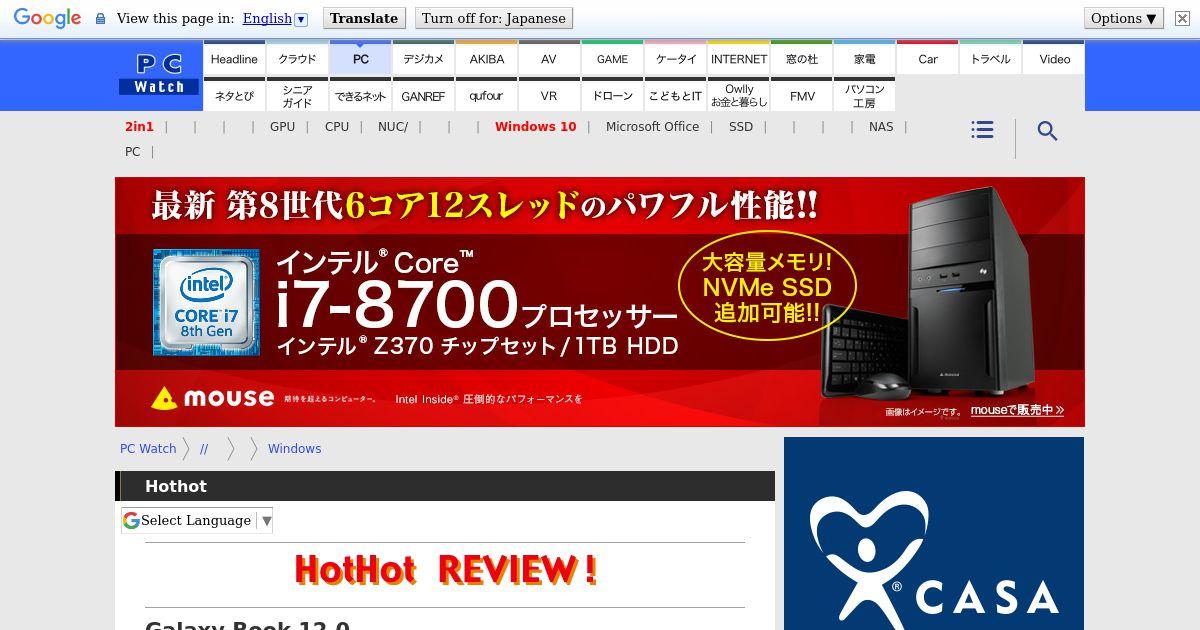Click the 2in1 topic link
1200x630 pixels.
coord(139,126)
